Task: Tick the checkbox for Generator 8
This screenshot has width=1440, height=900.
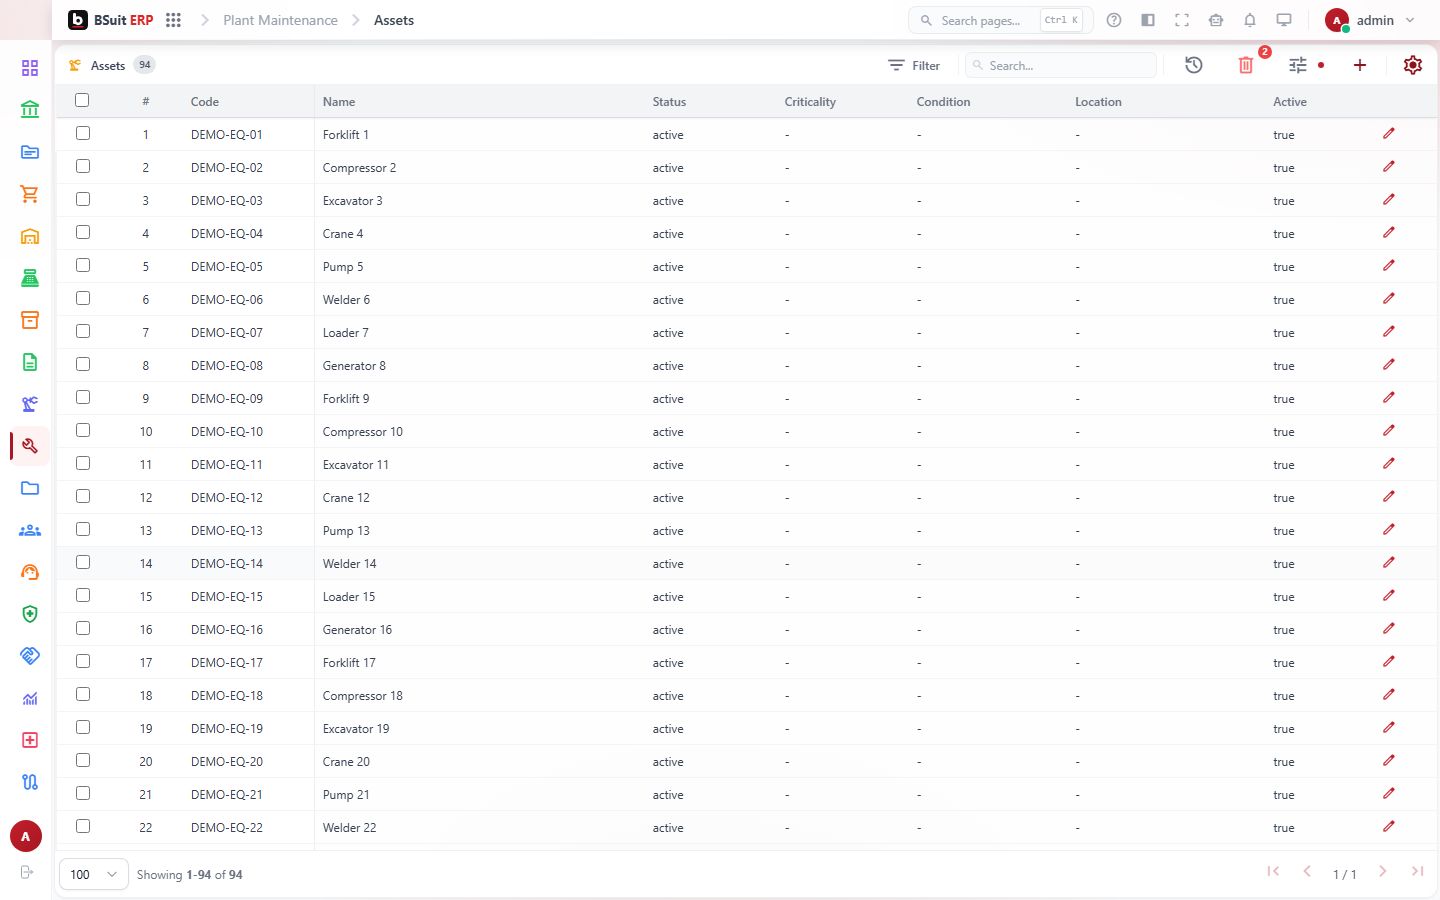Action: (x=83, y=364)
